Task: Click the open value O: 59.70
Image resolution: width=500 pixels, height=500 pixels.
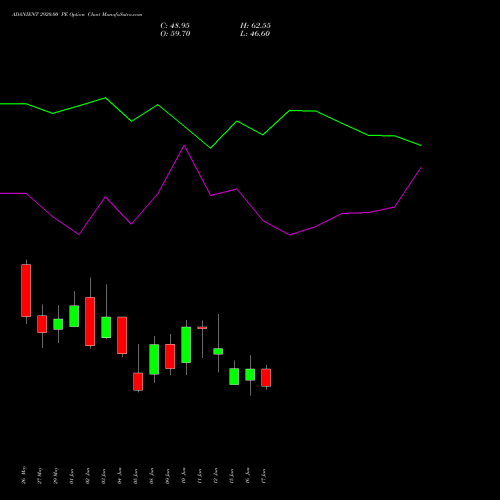Action: (x=175, y=34)
